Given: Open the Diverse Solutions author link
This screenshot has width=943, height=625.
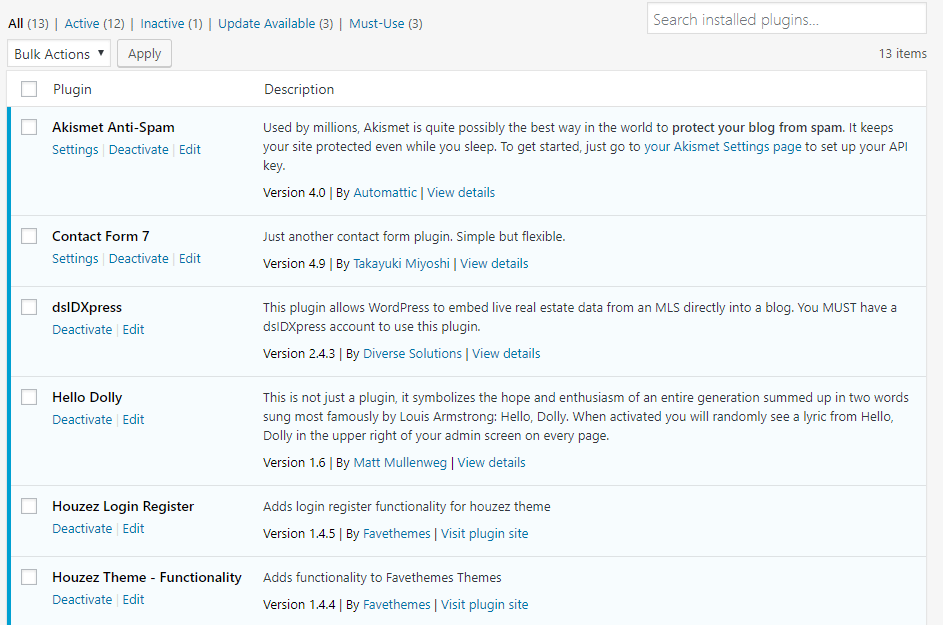Looking at the screenshot, I should 413,354.
